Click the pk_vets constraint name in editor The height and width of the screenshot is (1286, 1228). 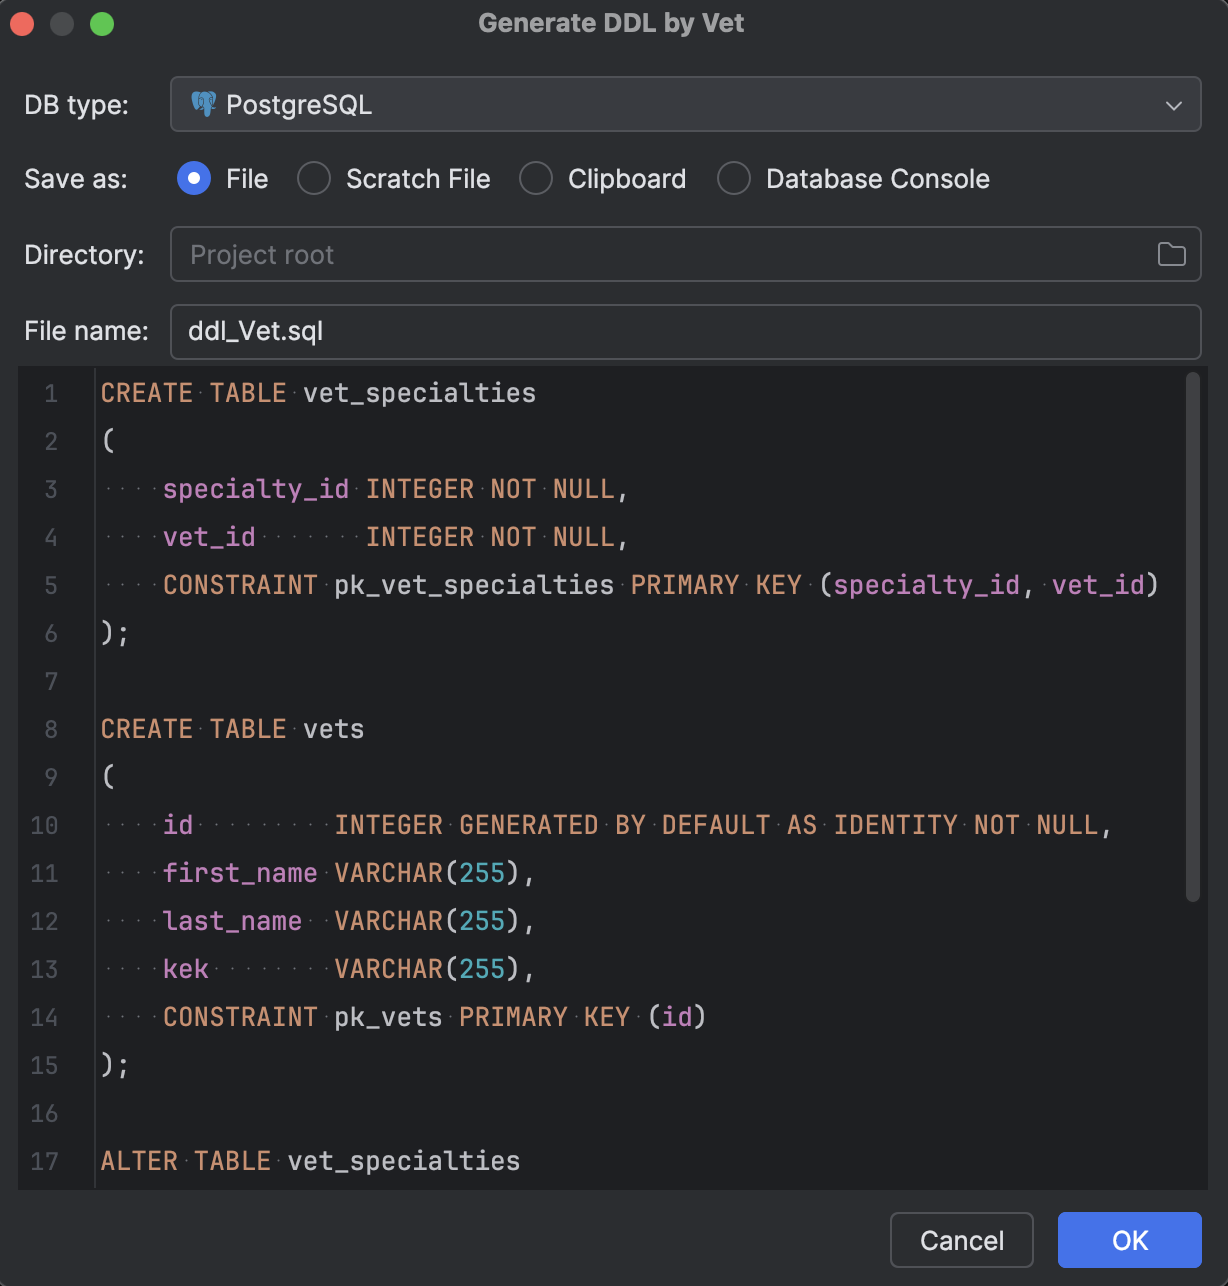coord(386,1017)
